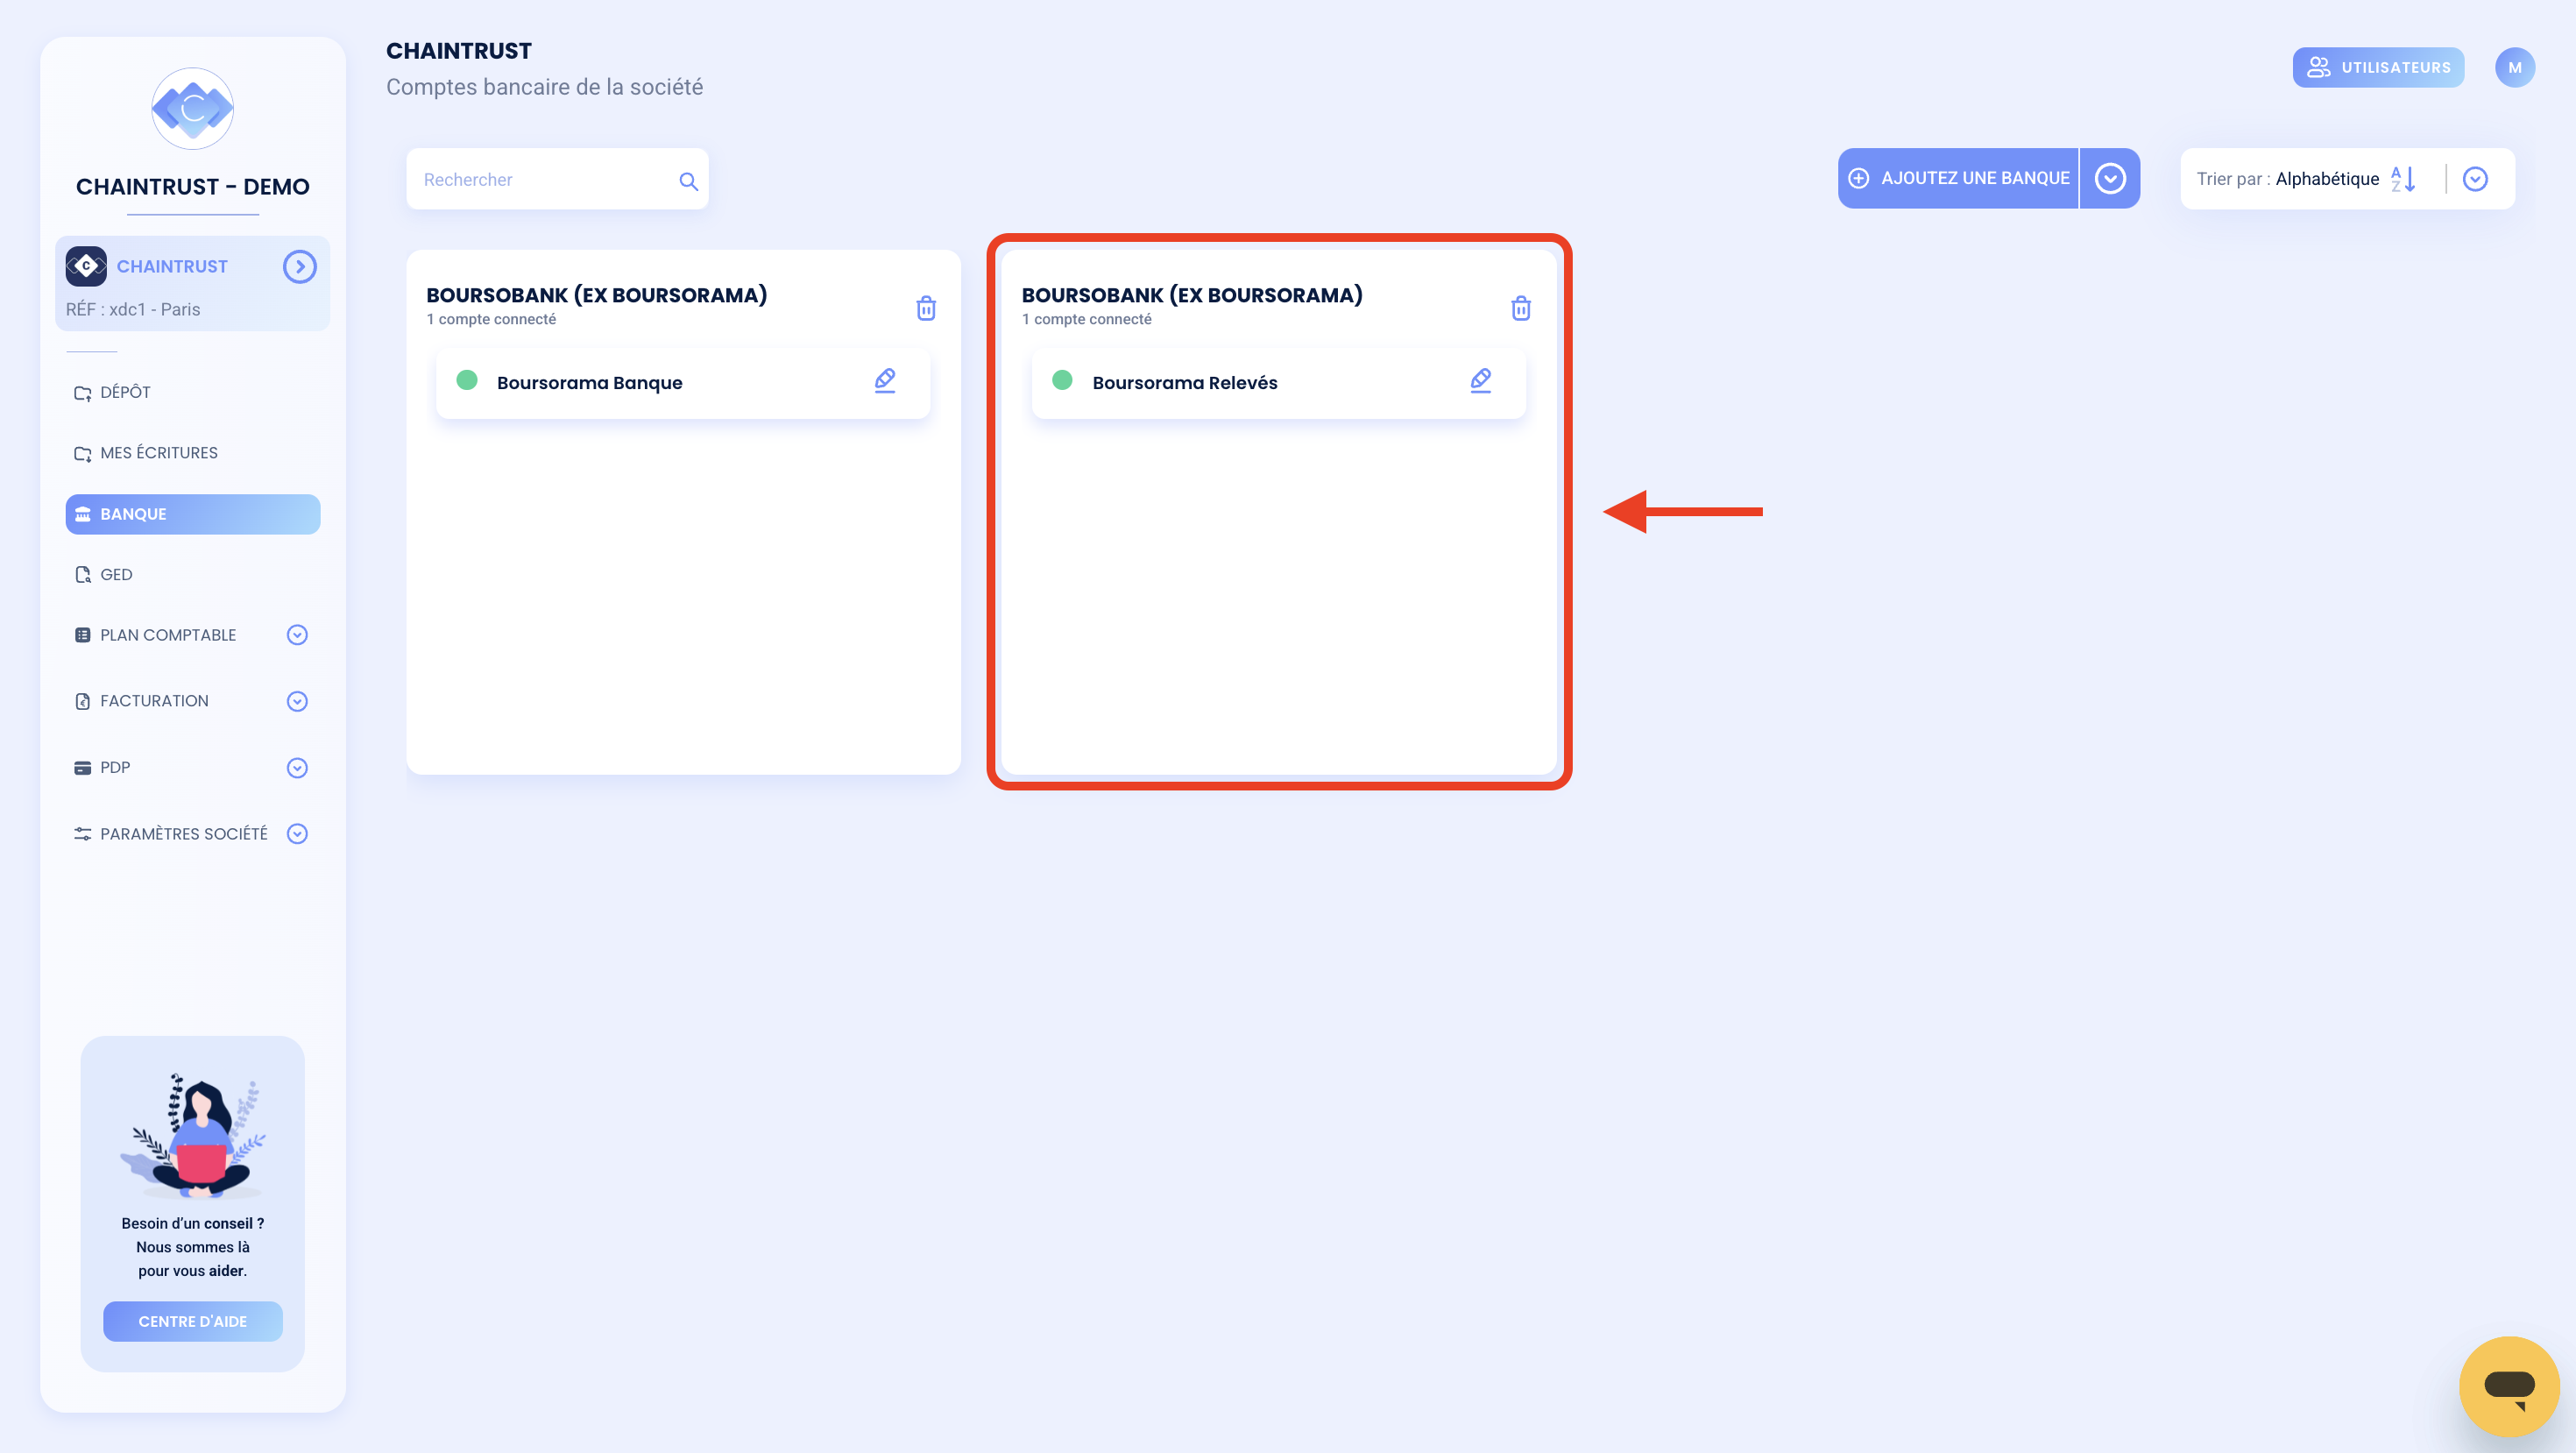Click the CHAINTRUST - DEMO heading
This screenshot has width=2576, height=1453.
click(193, 187)
